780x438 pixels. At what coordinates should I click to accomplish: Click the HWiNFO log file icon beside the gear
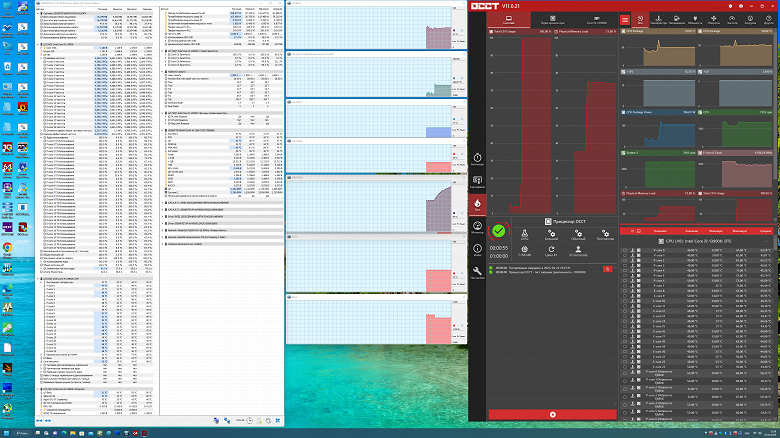tap(259, 421)
